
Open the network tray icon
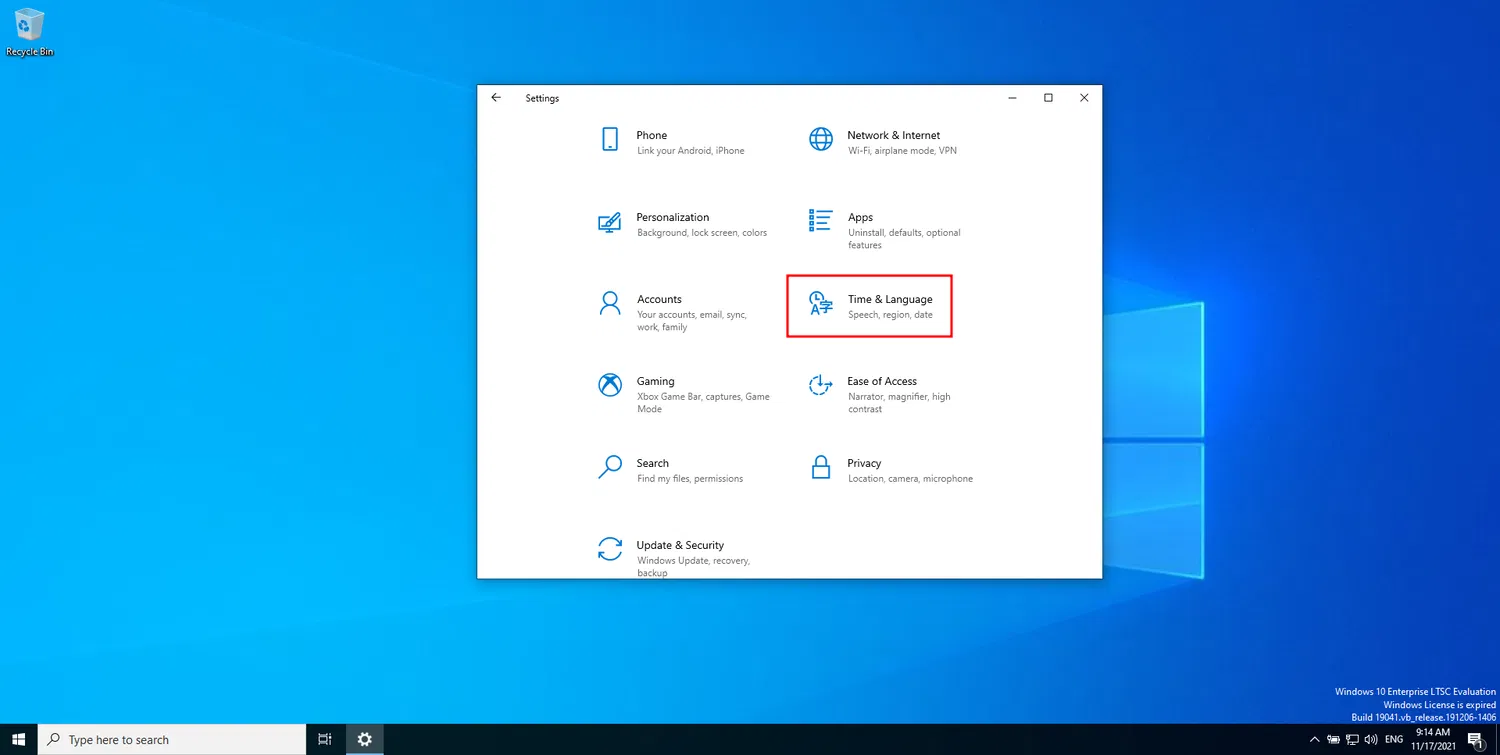pos(1353,739)
